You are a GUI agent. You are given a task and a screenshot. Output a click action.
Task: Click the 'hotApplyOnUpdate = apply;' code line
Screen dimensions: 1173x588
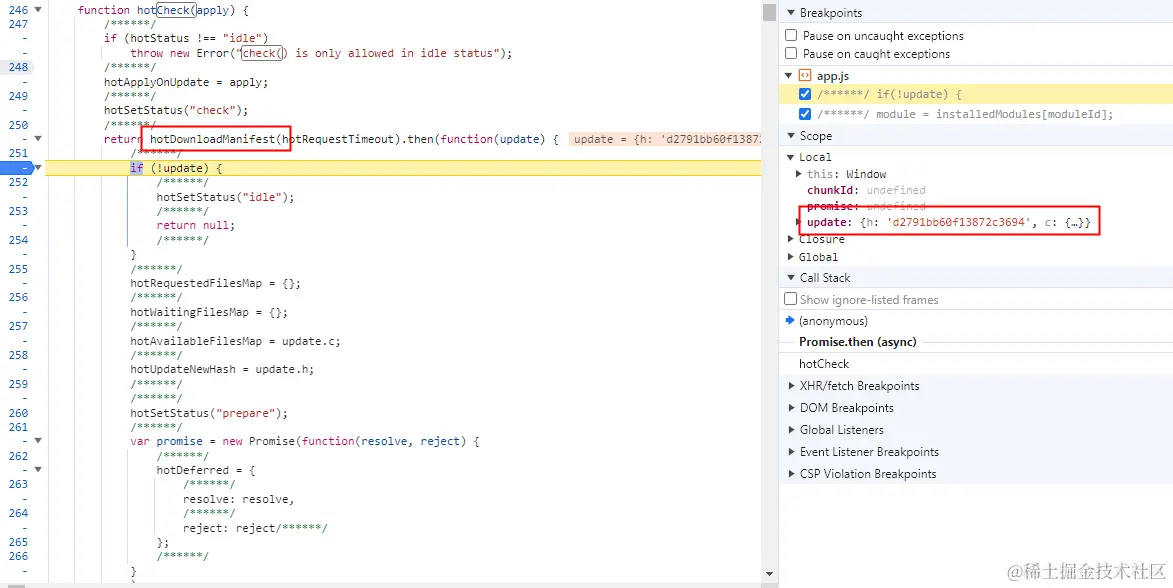point(186,82)
